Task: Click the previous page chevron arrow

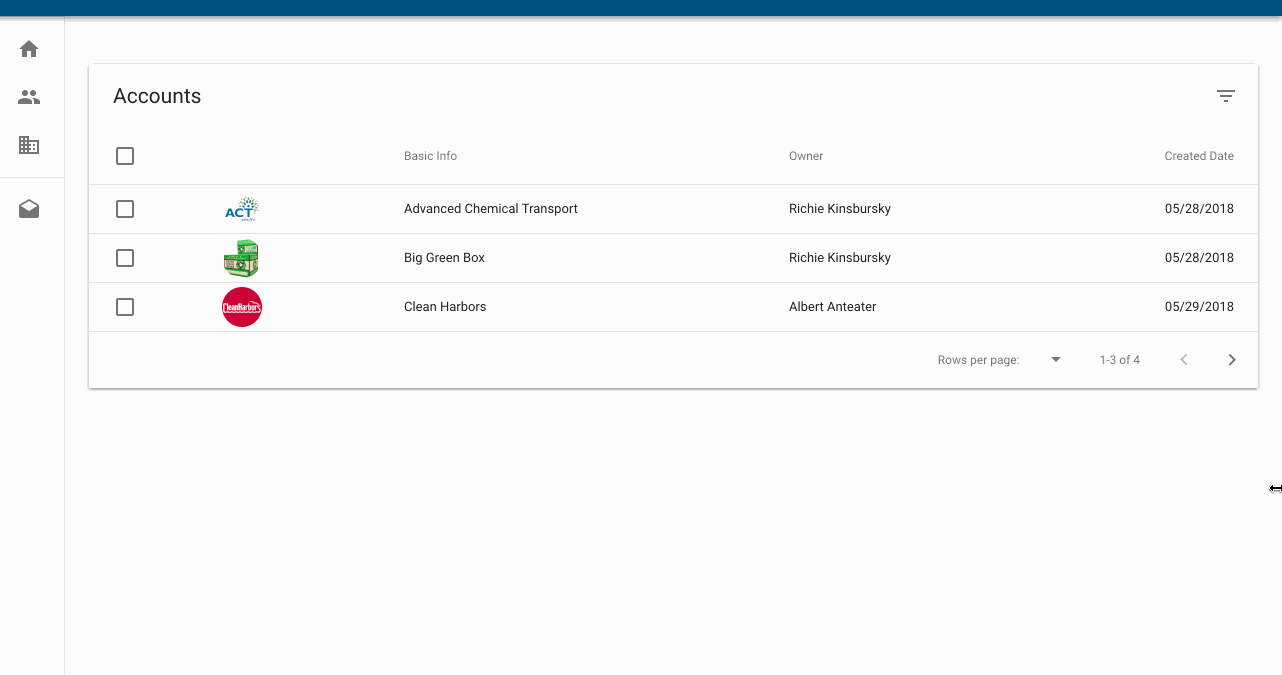Action: click(1184, 359)
